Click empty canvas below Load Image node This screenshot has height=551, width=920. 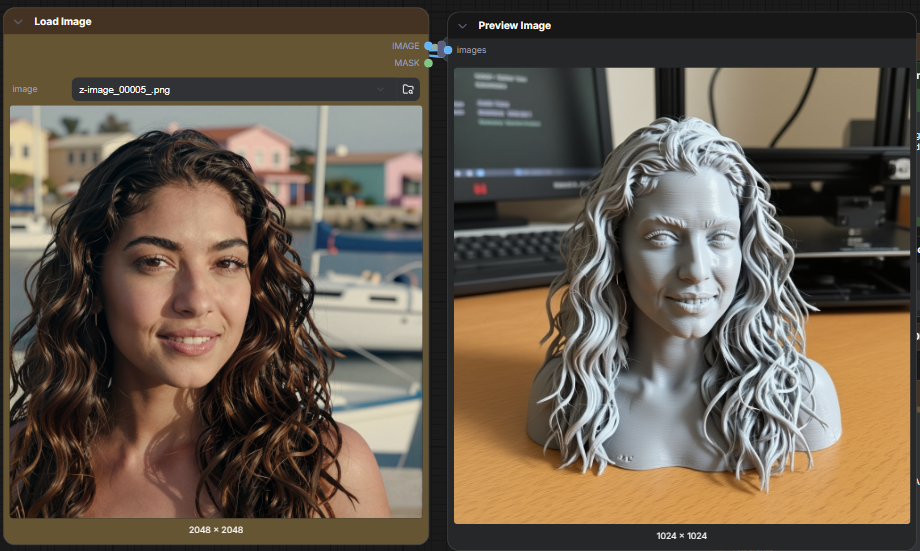[216, 548]
